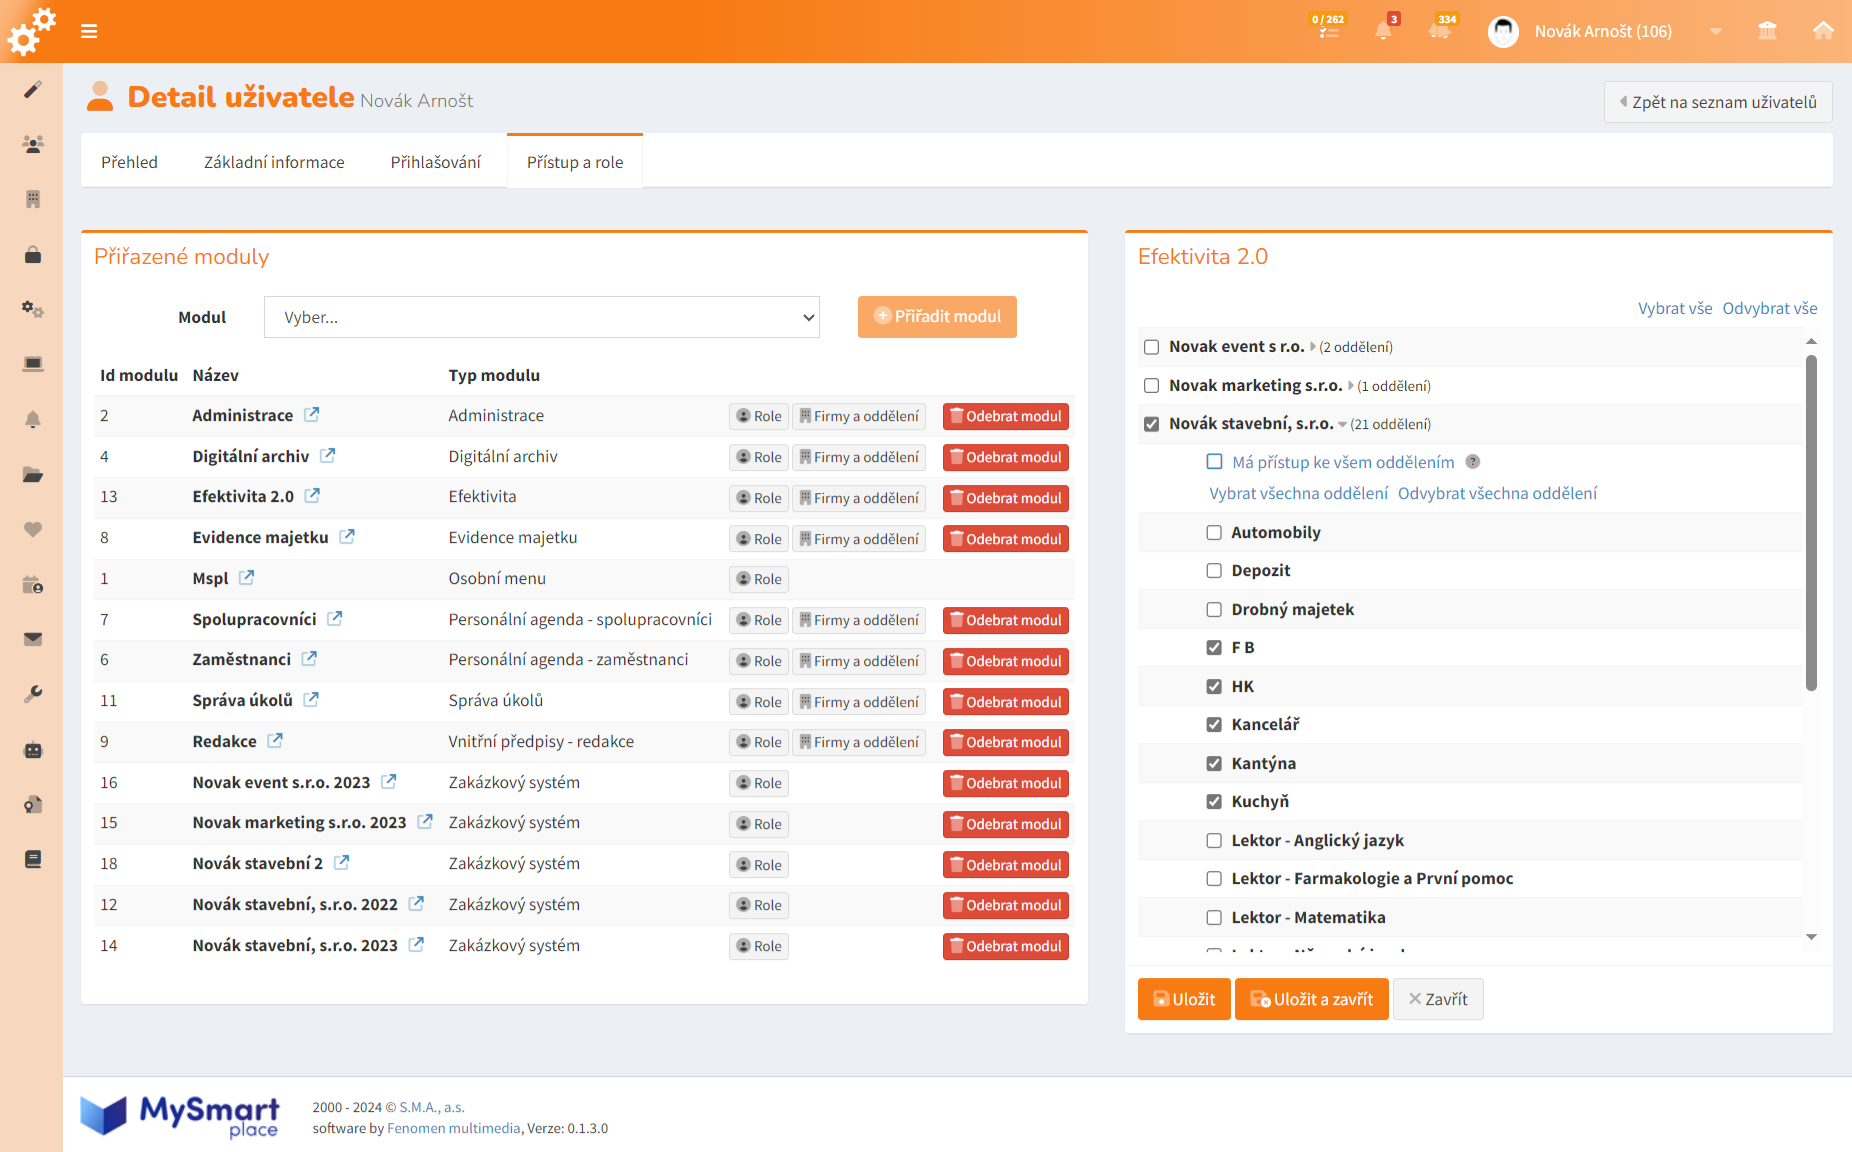Uncheck the Kantýna department checkbox

click(1214, 763)
